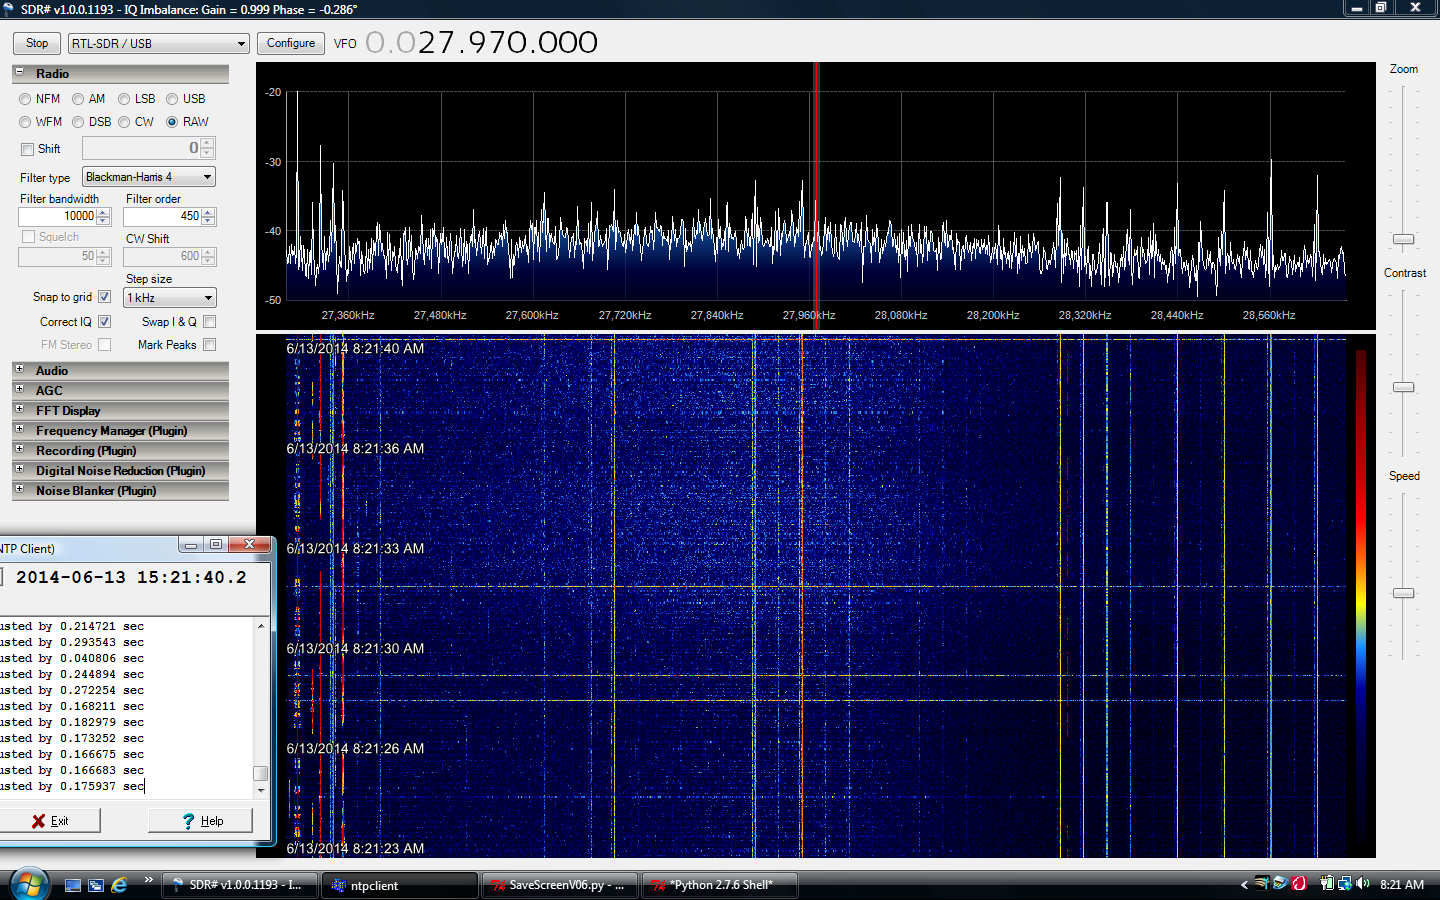Open battery power tray icon
1440x900 pixels.
point(1327,883)
